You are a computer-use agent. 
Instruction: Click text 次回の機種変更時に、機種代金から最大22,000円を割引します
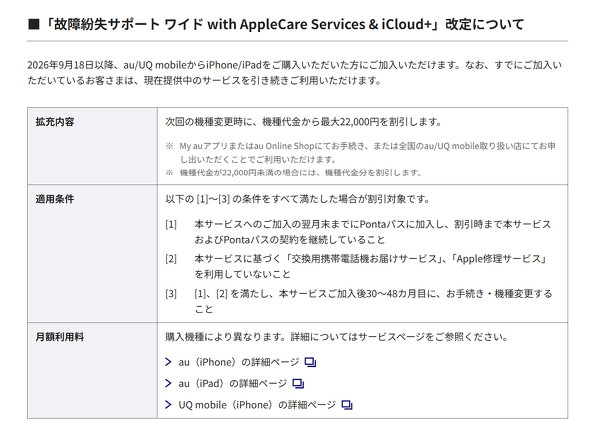click(303, 122)
